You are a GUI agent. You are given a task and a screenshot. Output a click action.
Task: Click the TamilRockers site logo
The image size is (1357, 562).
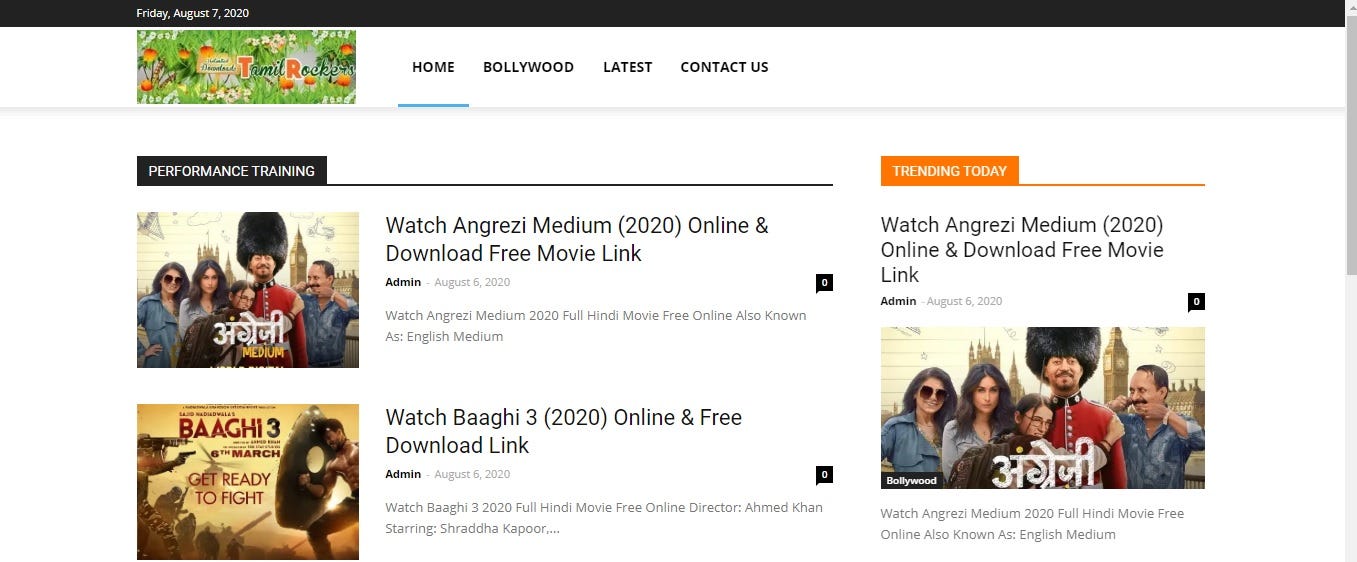246,67
